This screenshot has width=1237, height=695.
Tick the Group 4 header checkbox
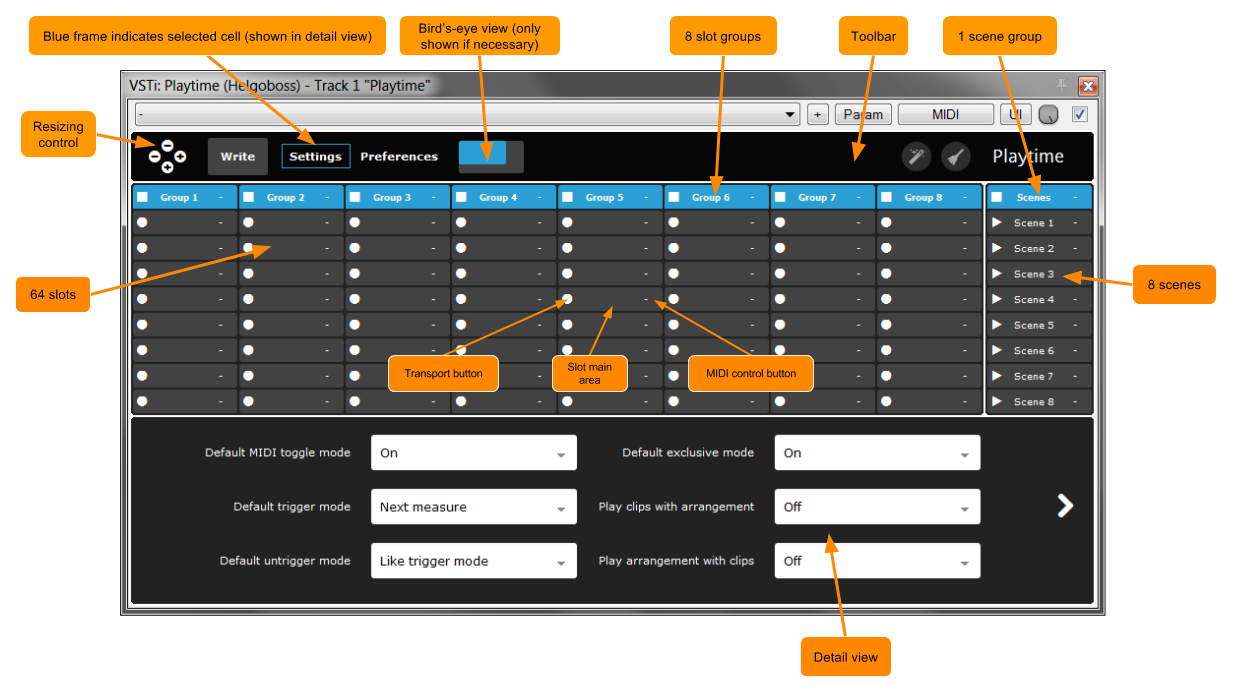point(461,197)
